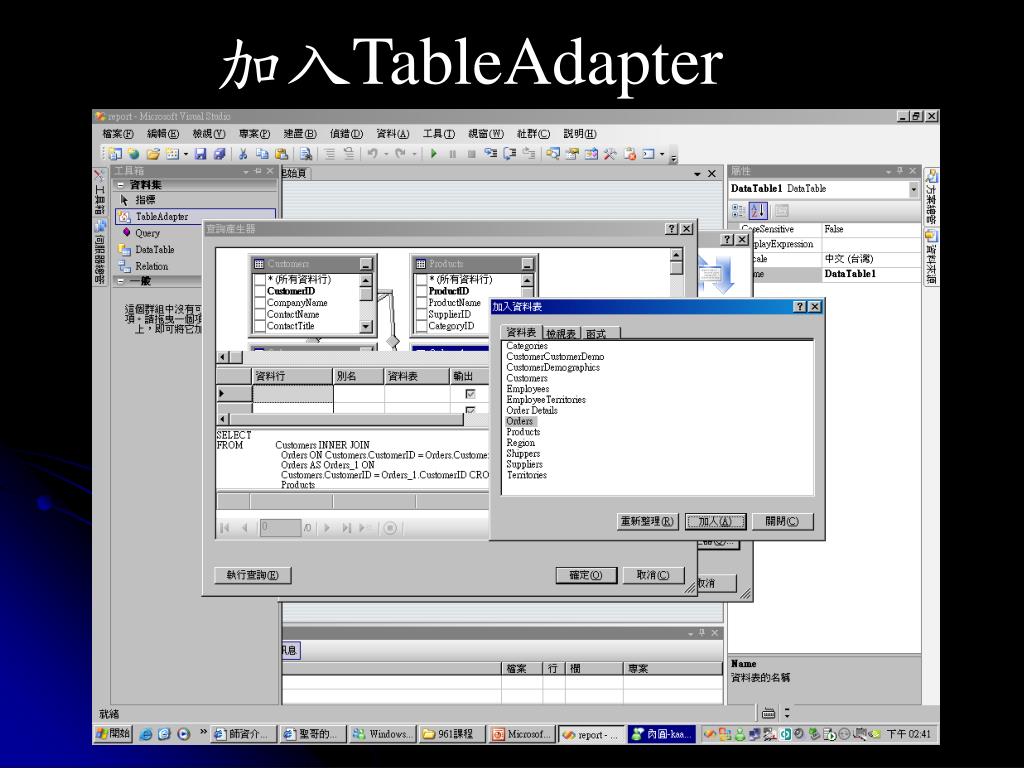Screen dimensions: 1024x768
Task: Click the green Start Debugging play icon
Action: pos(434,154)
